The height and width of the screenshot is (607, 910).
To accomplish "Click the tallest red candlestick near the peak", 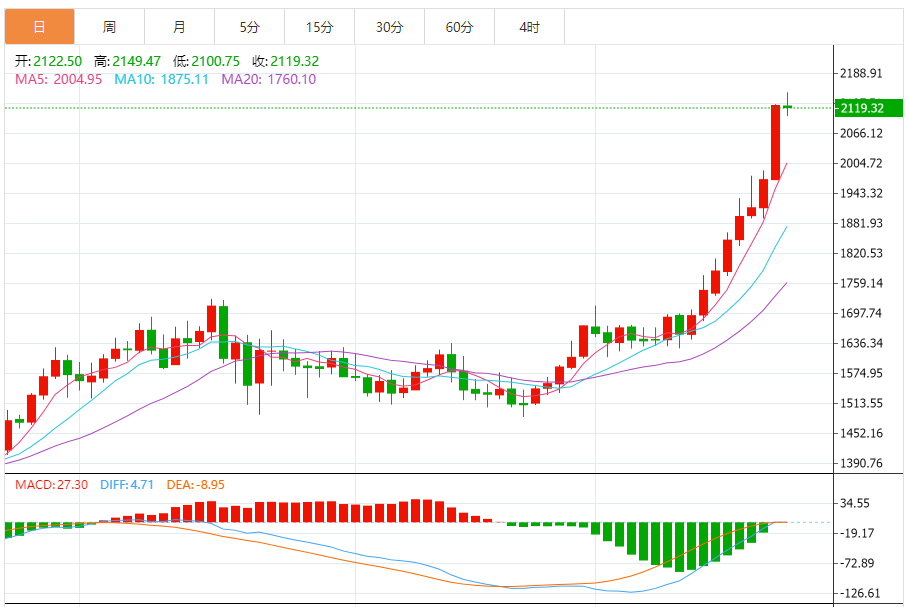I will point(775,142).
